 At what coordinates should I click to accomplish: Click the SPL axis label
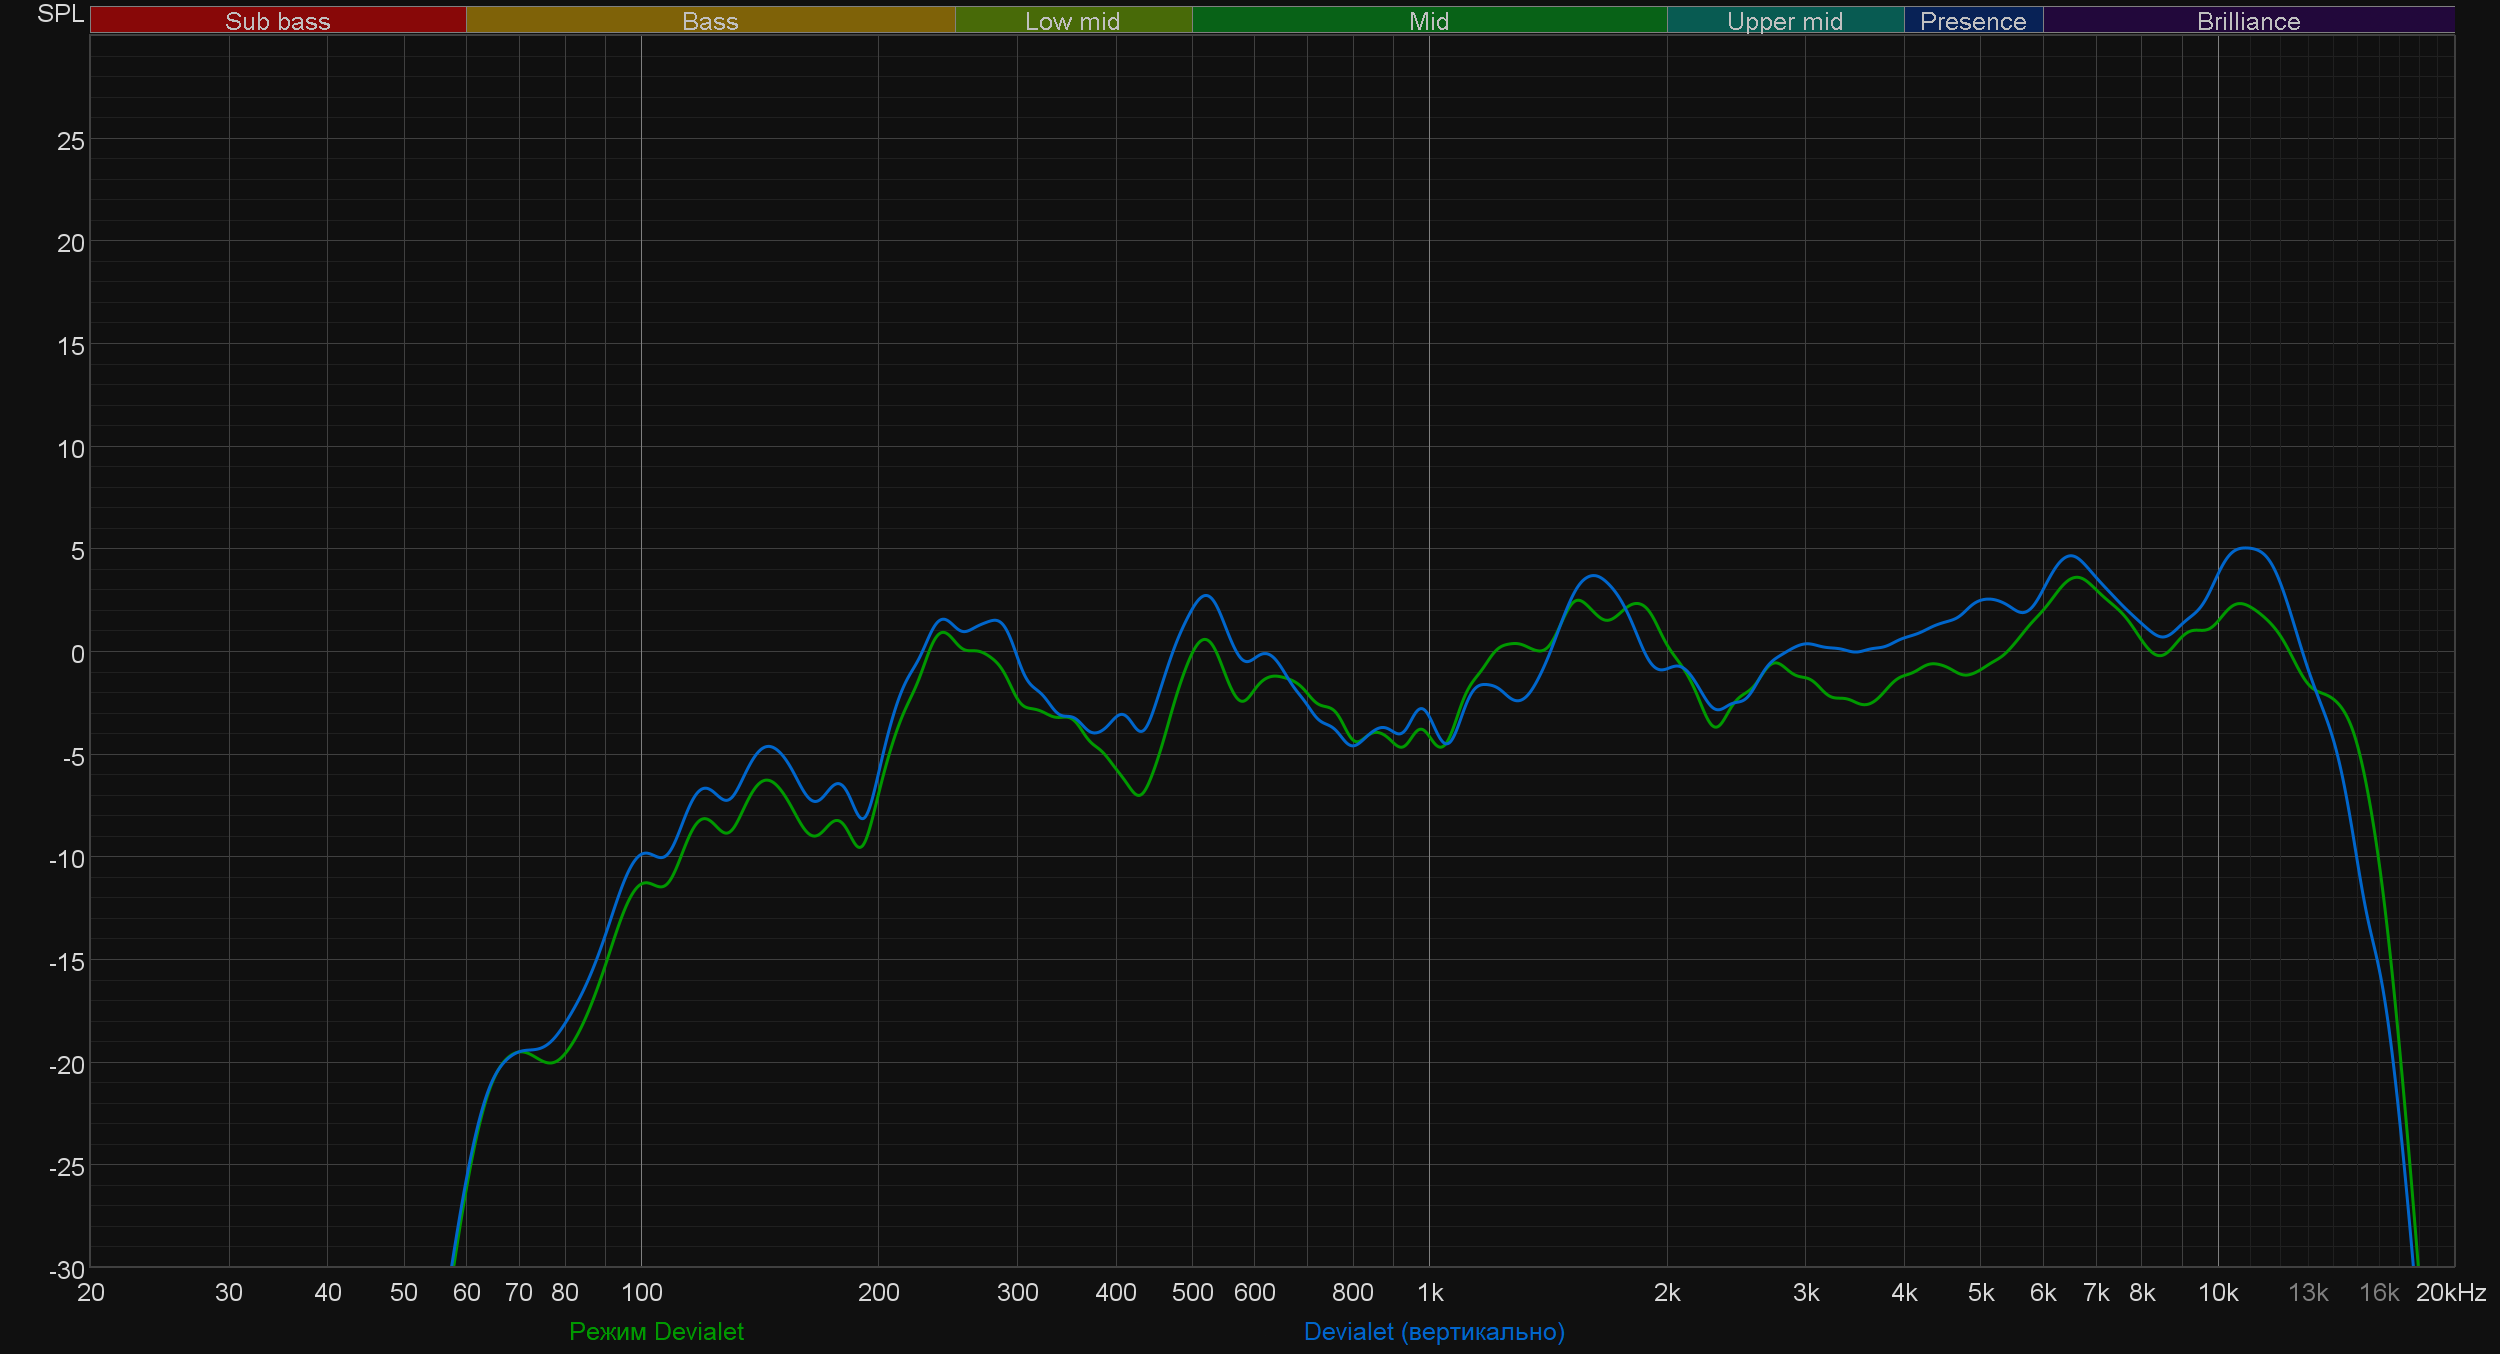(60, 14)
